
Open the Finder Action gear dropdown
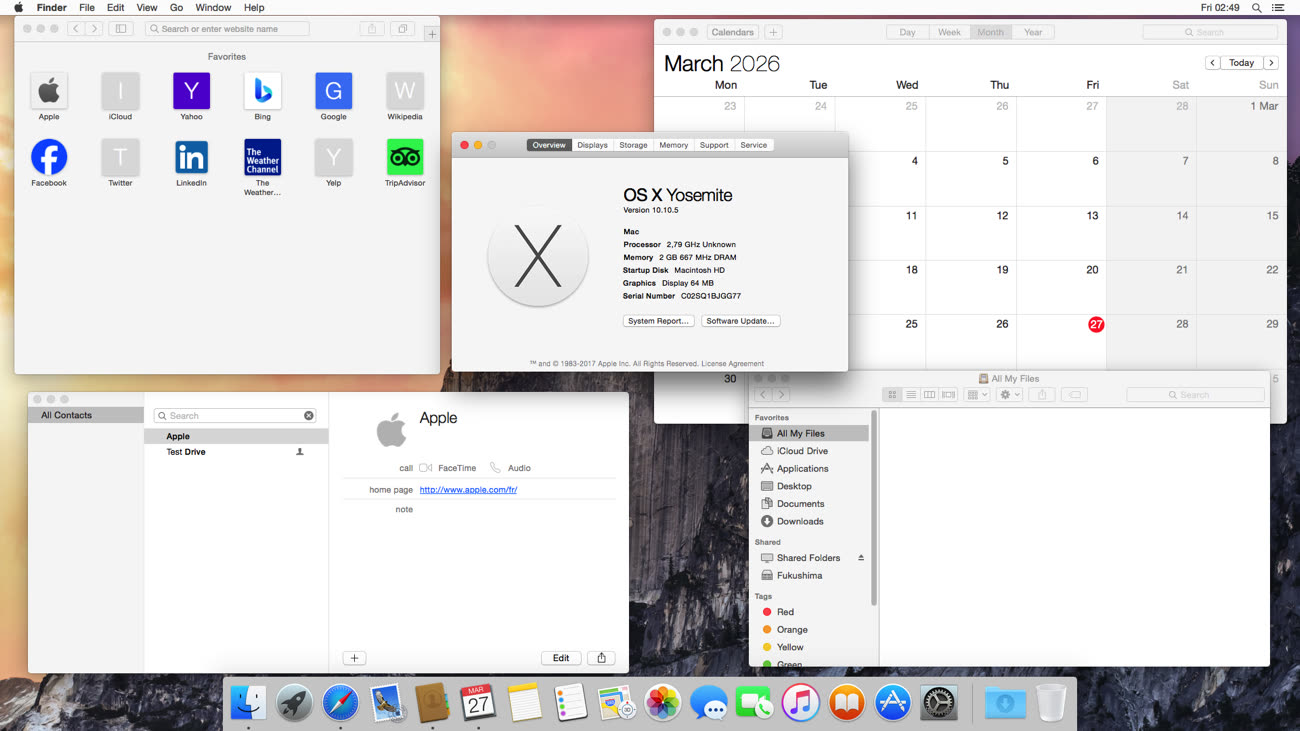click(1009, 395)
